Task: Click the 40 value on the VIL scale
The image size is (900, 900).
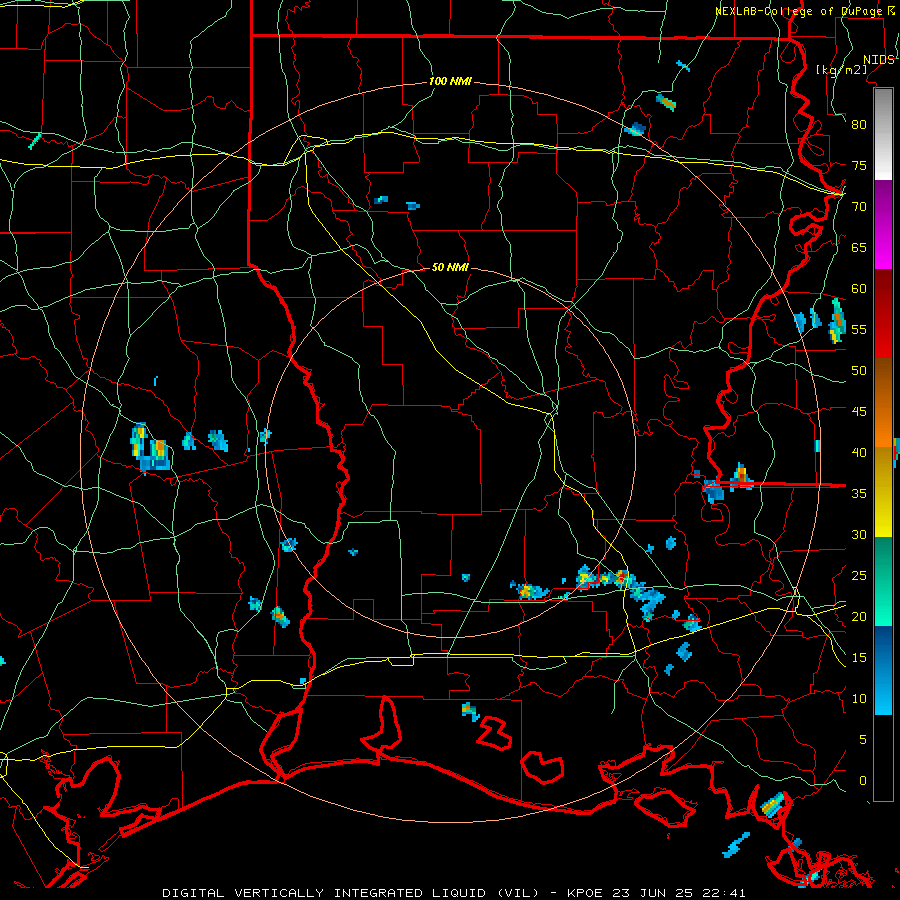Action: tap(859, 453)
